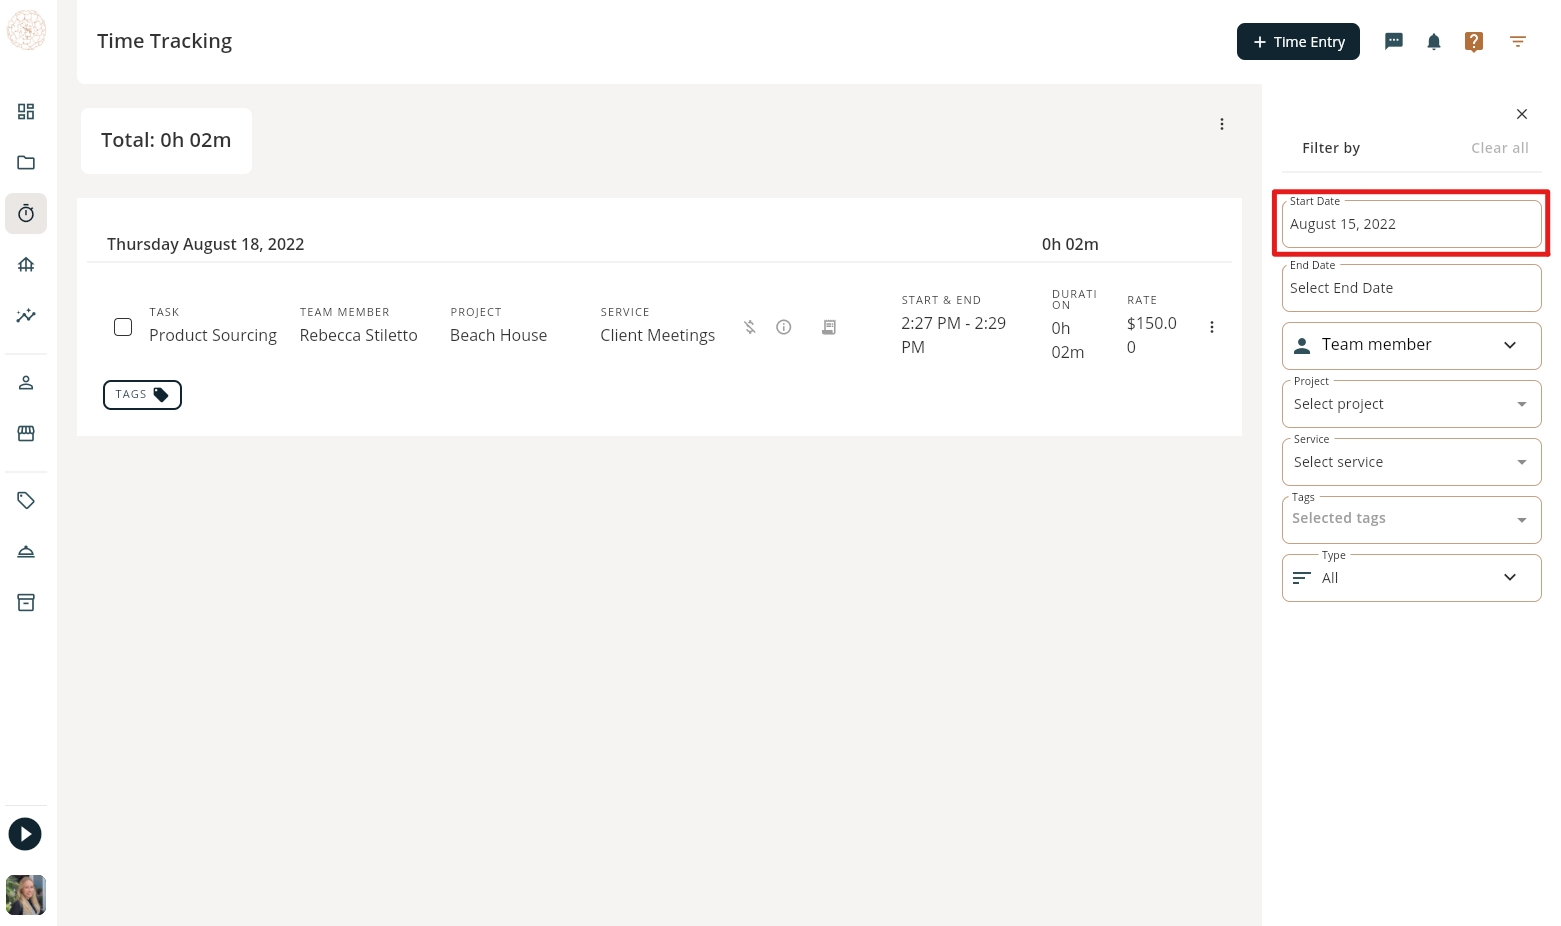This screenshot has width=1561, height=926.
Task: Open the person icon in the sidebar
Action: point(26,382)
